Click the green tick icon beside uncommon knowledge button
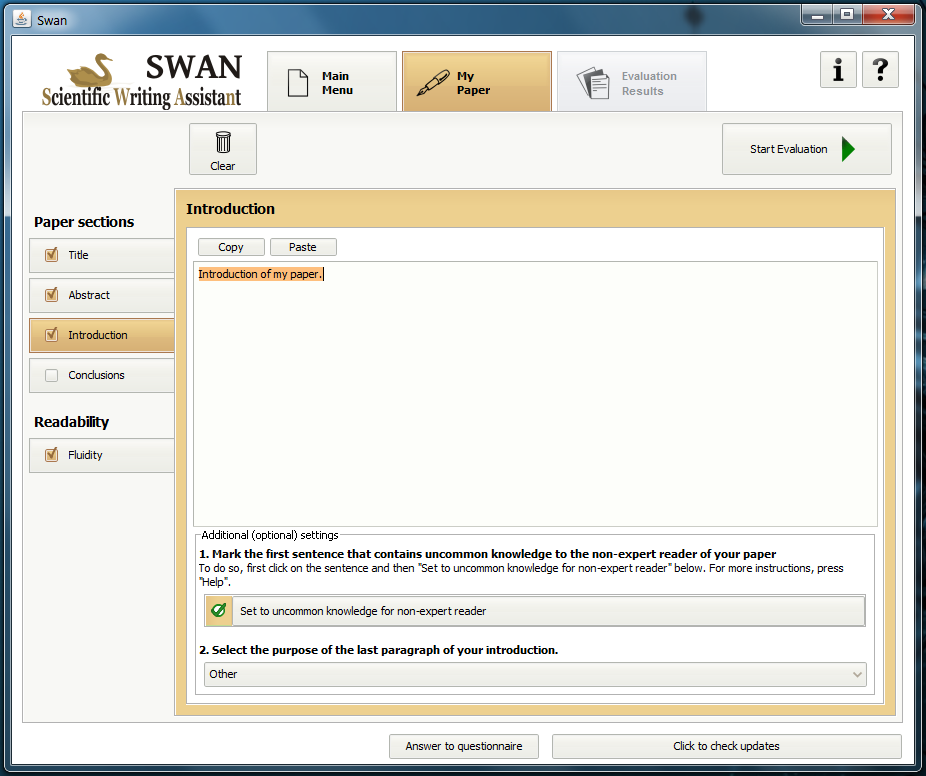926x776 pixels. [x=219, y=611]
